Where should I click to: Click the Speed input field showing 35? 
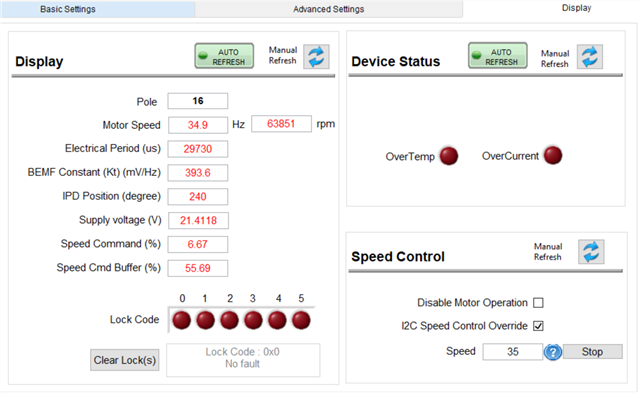click(513, 352)
